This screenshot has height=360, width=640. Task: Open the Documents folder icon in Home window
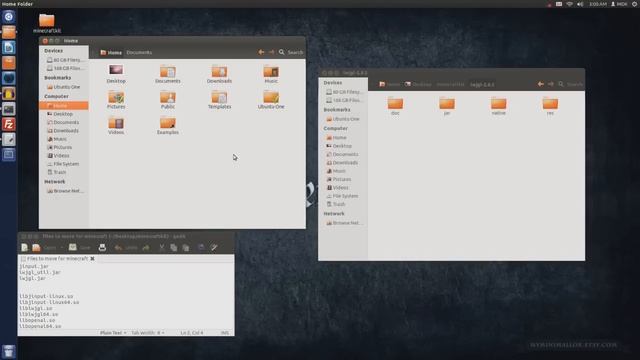tap(168, 73)
